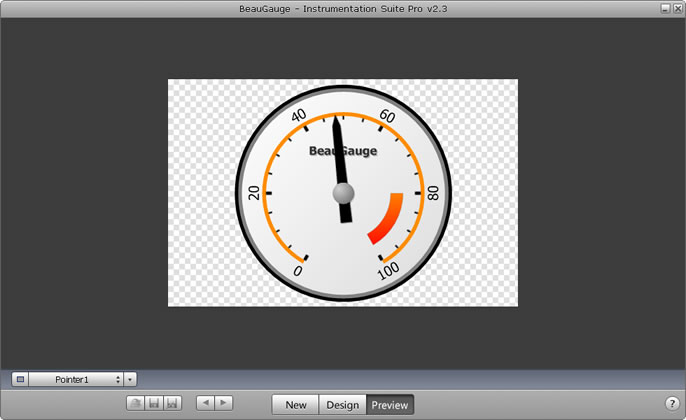Click the 100 scale label
686x420 pixels.
388,271
